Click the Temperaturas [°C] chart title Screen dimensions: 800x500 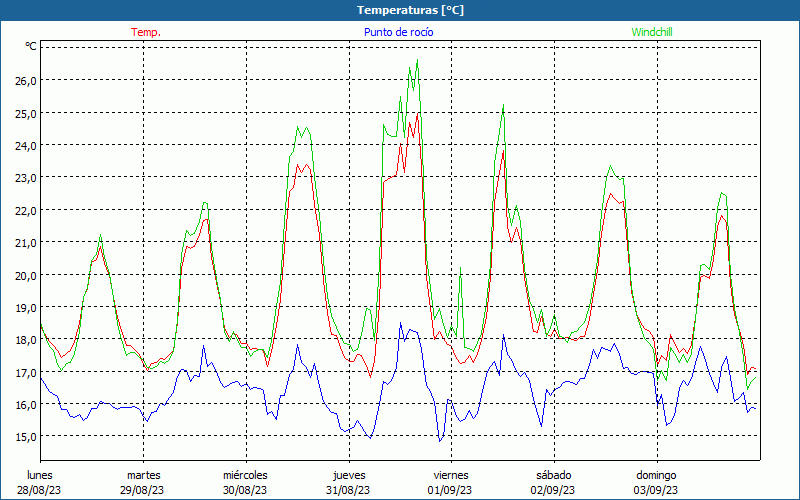[411, 10]
